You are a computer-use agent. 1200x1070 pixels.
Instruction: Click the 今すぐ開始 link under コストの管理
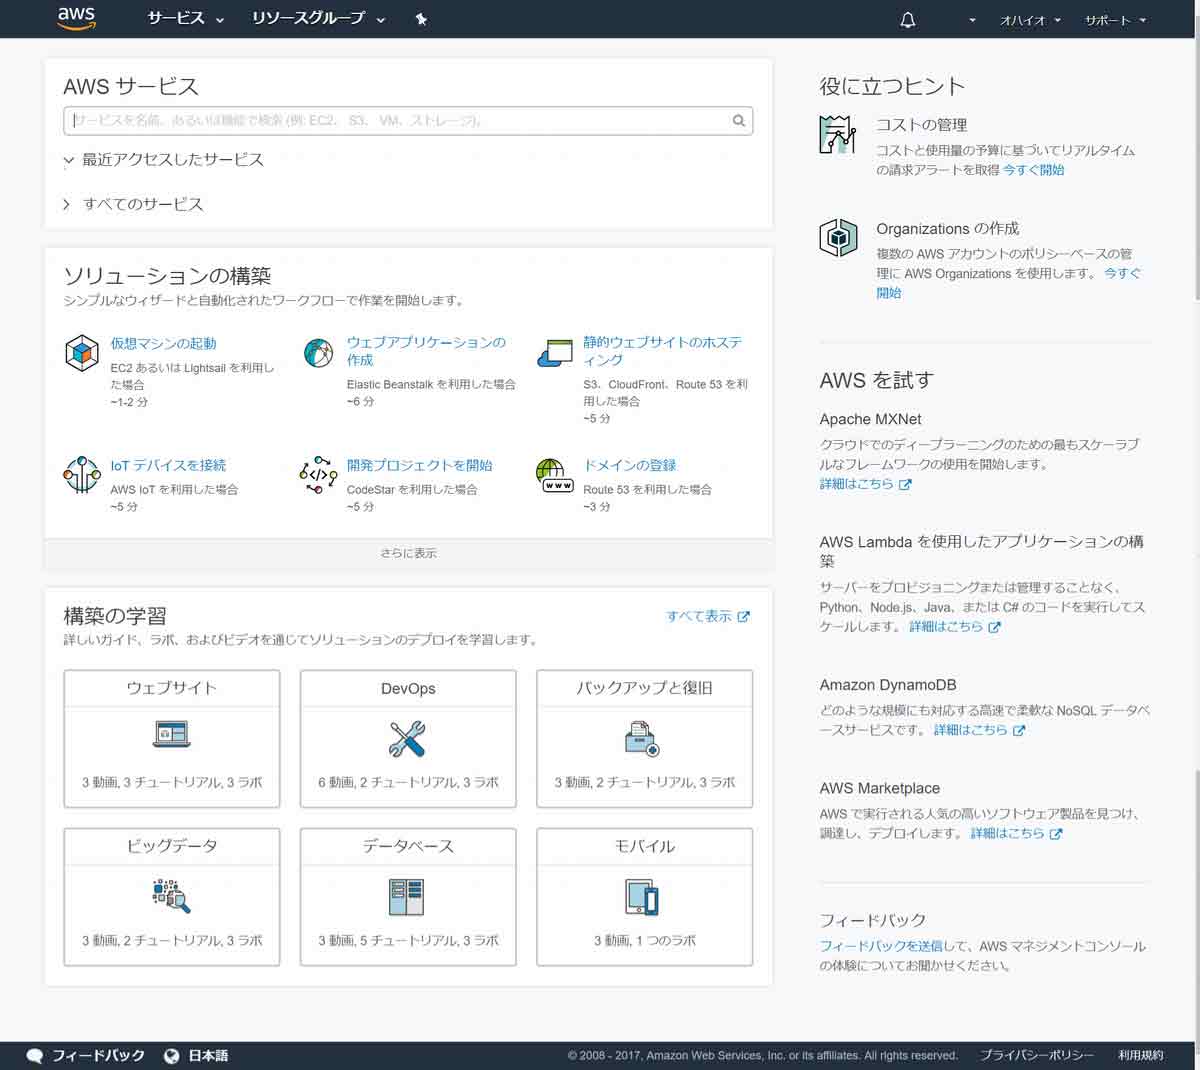click(x=1035, y=170)
